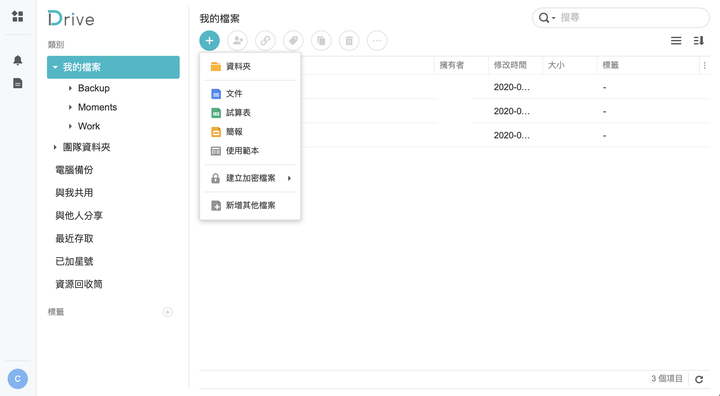Go to 最近存取
Viewport: 720px width, 396px height.
[74, 239]
